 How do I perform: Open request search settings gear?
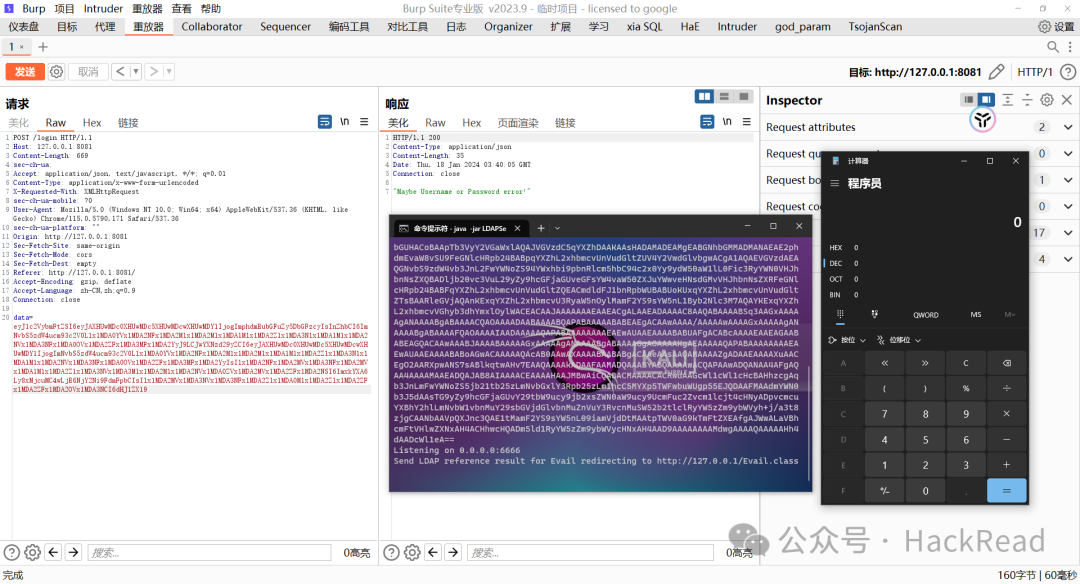pyautogui.click(x=32, y=552)
